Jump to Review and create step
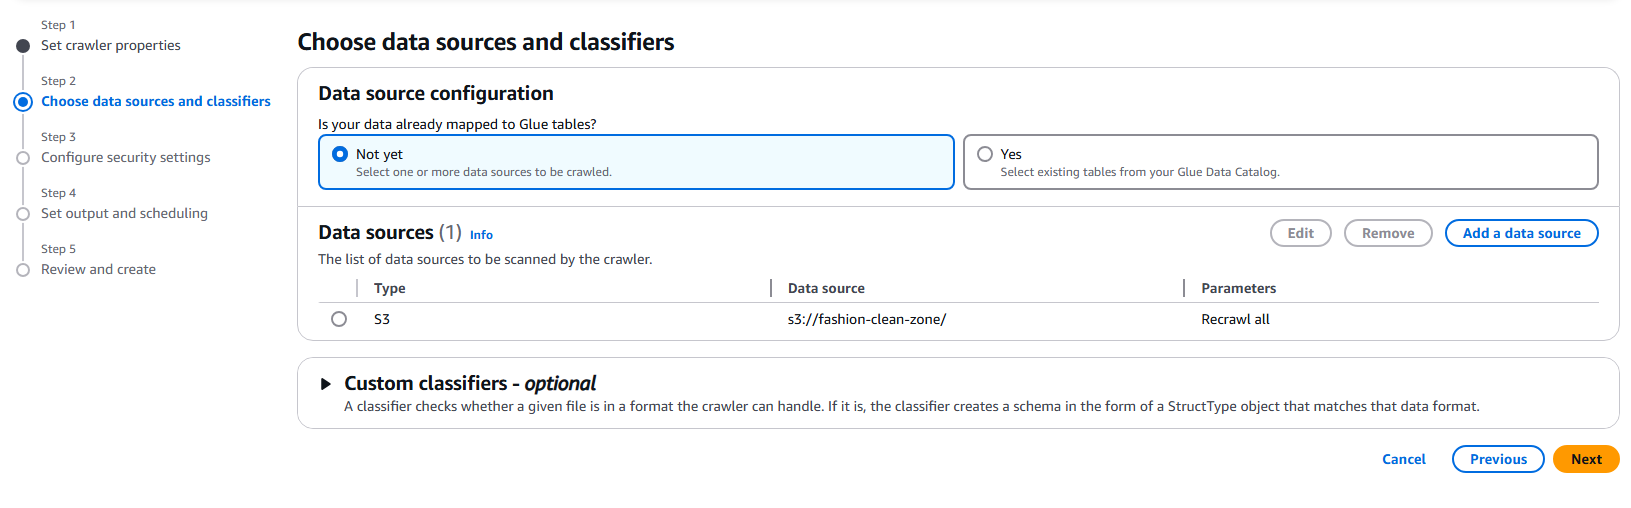1631x508 pixels. (98, 269)
